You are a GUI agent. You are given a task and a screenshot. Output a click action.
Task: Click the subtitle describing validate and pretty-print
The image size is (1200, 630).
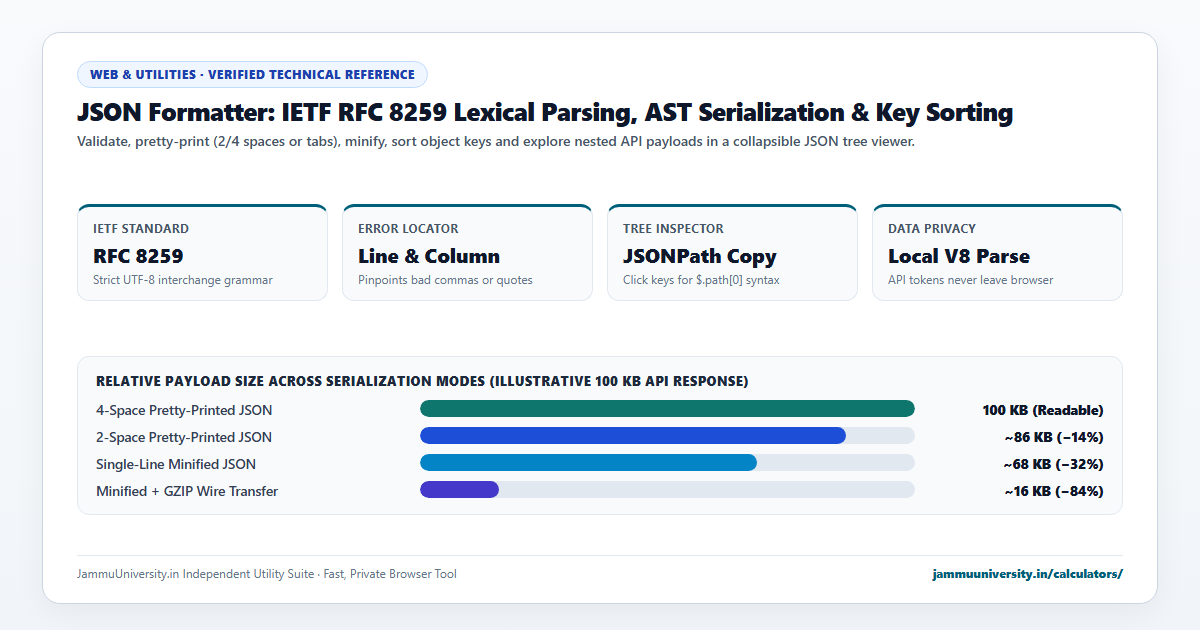point(496,142)
